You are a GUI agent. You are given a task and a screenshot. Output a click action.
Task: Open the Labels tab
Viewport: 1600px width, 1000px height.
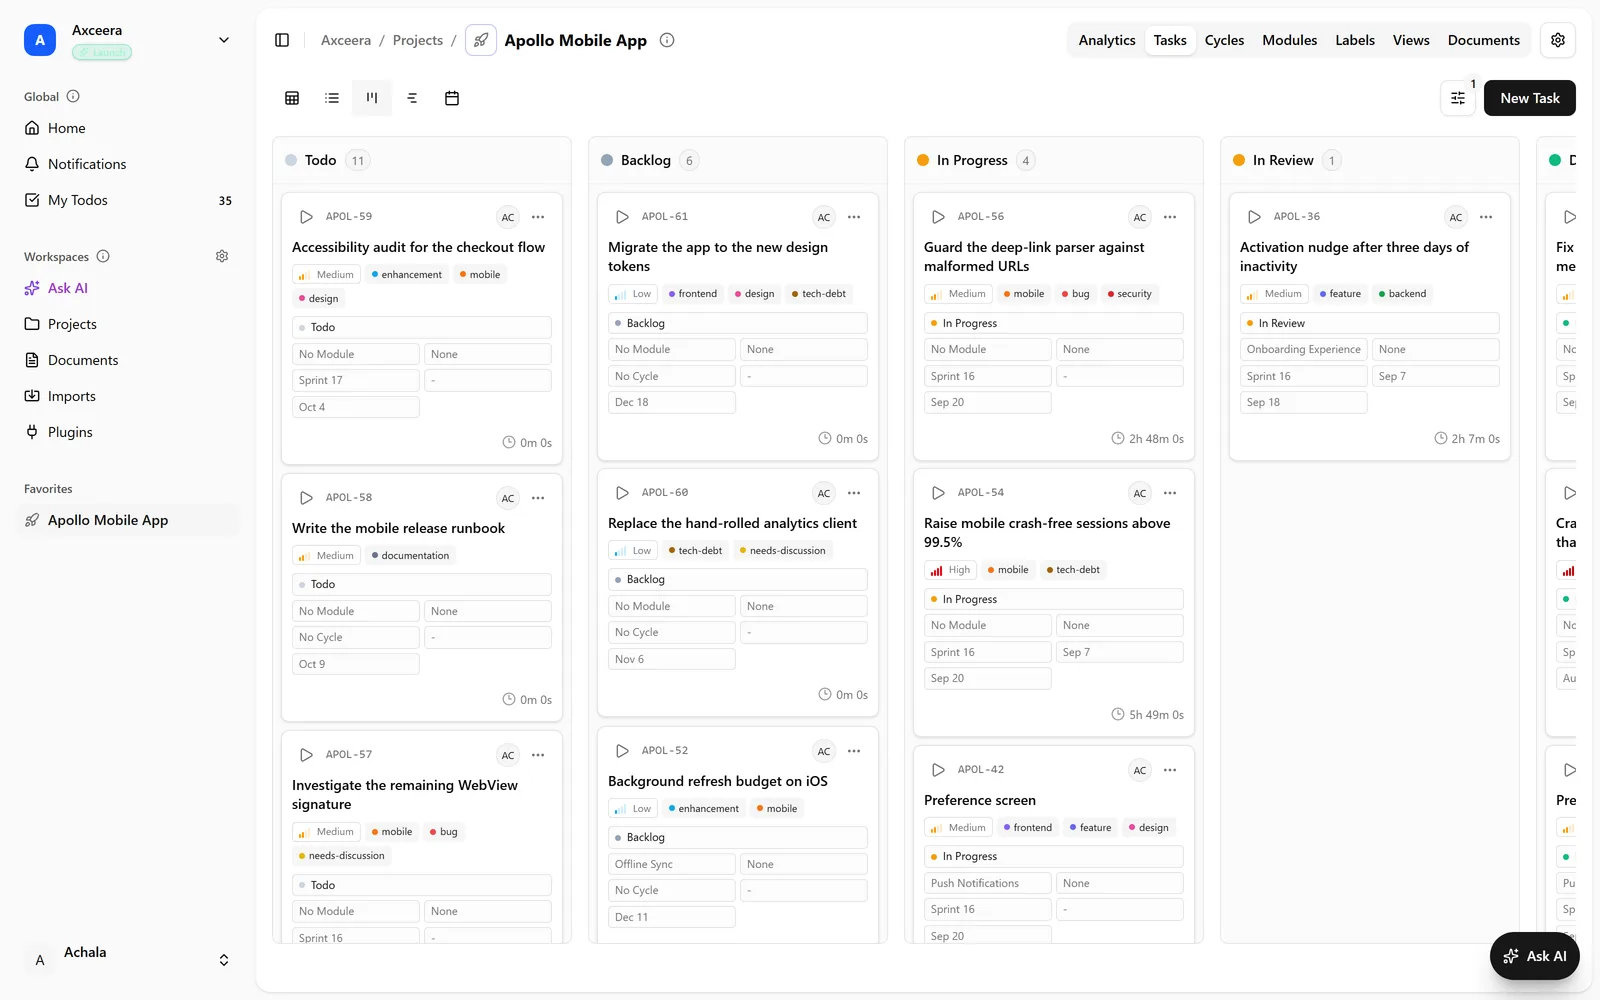(1355, 40)
